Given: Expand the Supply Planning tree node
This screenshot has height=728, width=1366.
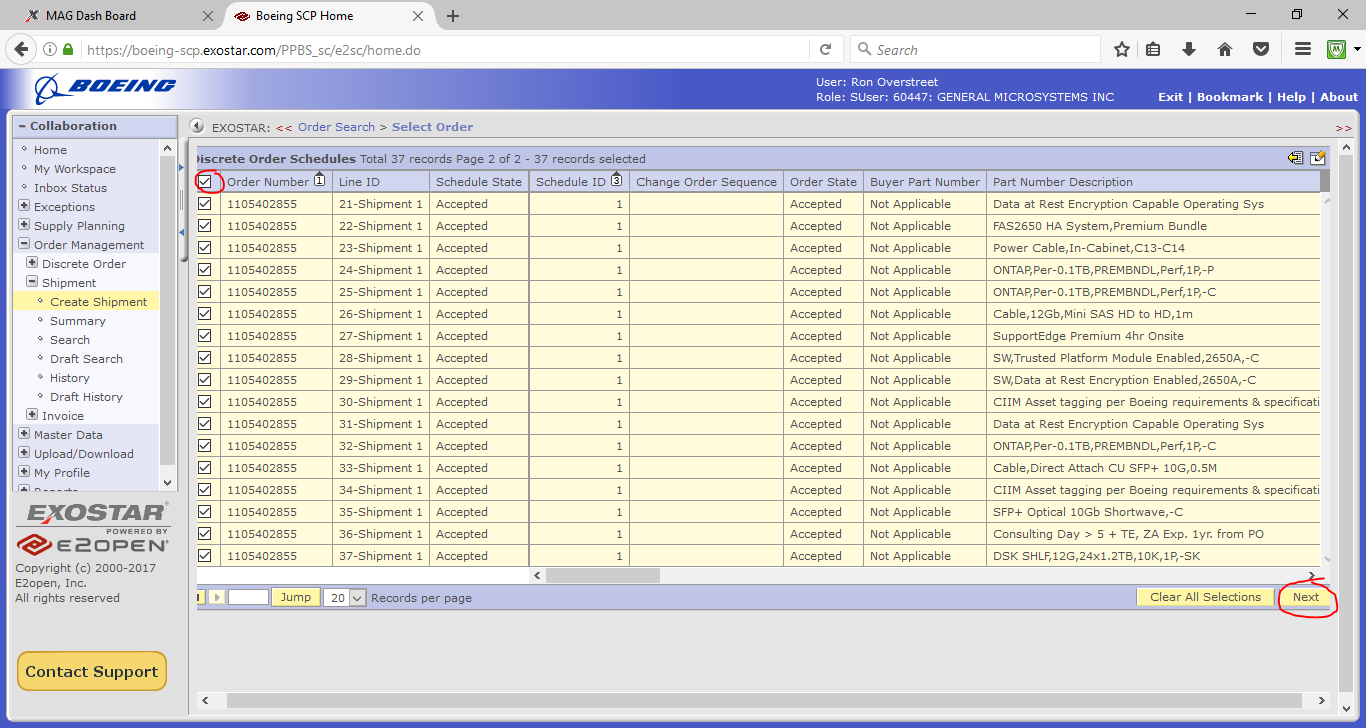Looking at the screenshot, I should 24,225.
